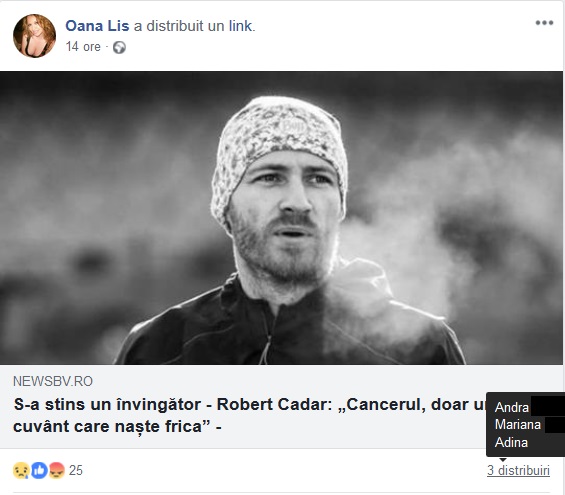Open the three-dot post options menu
This screenshot has width=565, height=495.
(x=544, y=23)
